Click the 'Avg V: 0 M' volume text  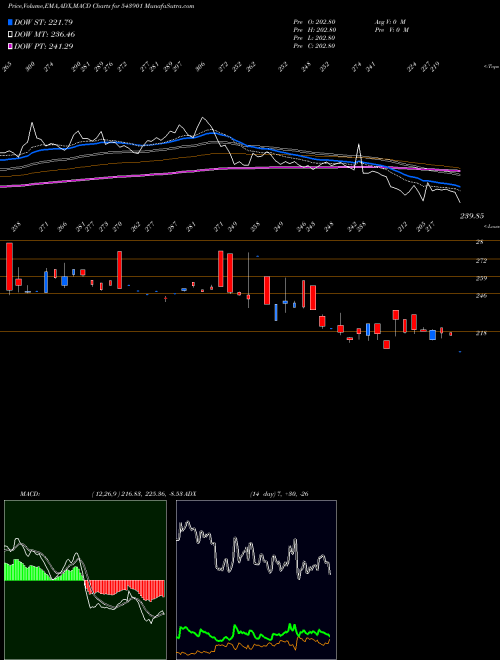point(390,22)
